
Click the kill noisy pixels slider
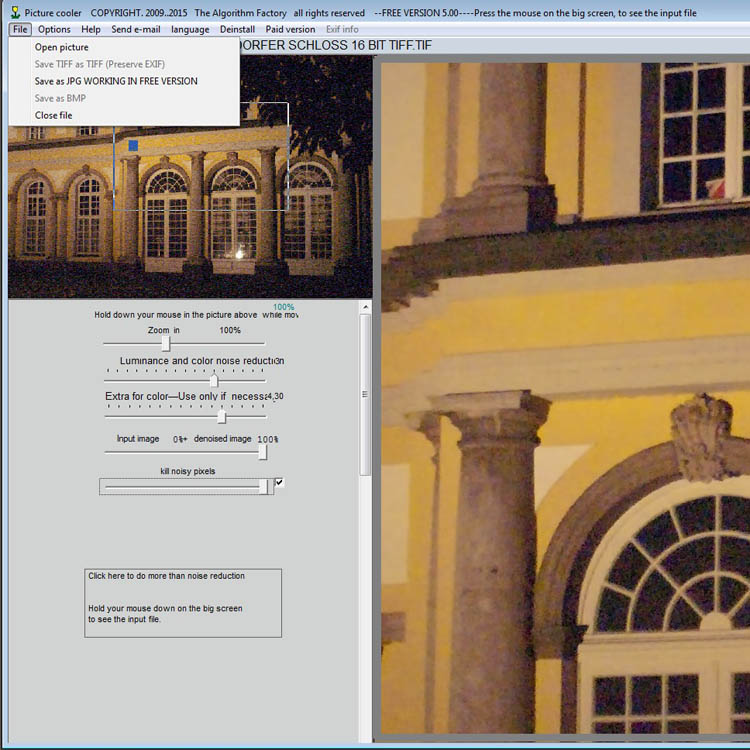coord(186,486)
